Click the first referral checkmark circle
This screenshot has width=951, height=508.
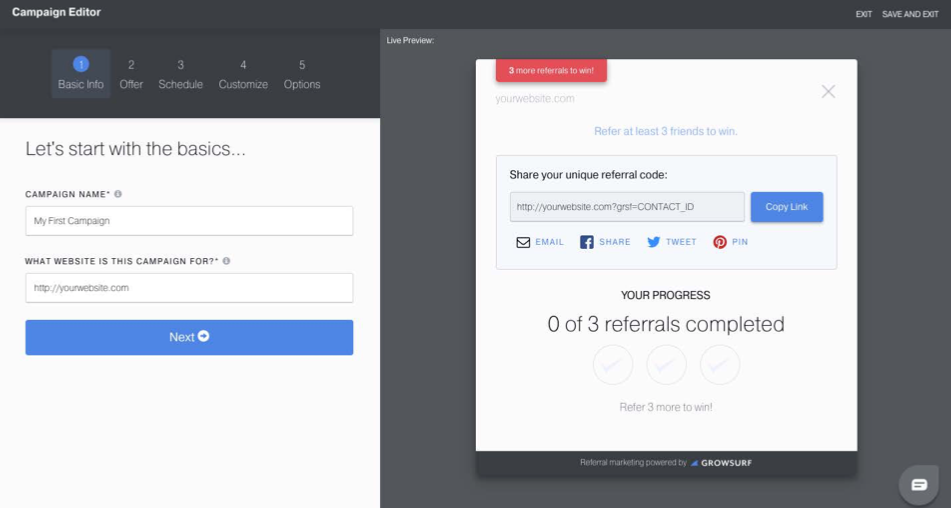point(613,365)
